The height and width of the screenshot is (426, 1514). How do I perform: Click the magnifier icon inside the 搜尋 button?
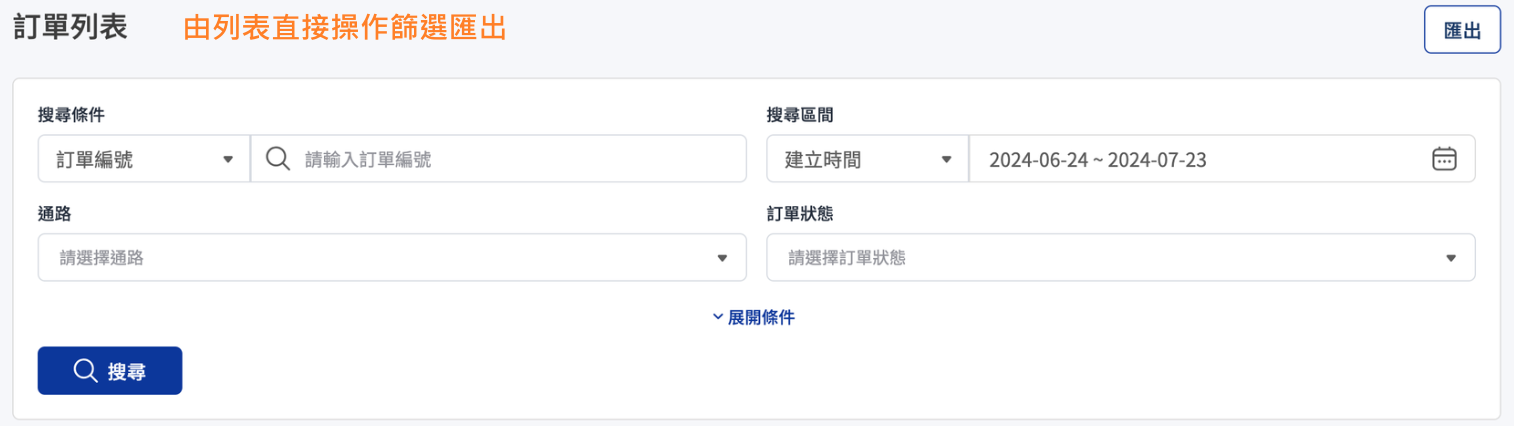click(86, 371)
